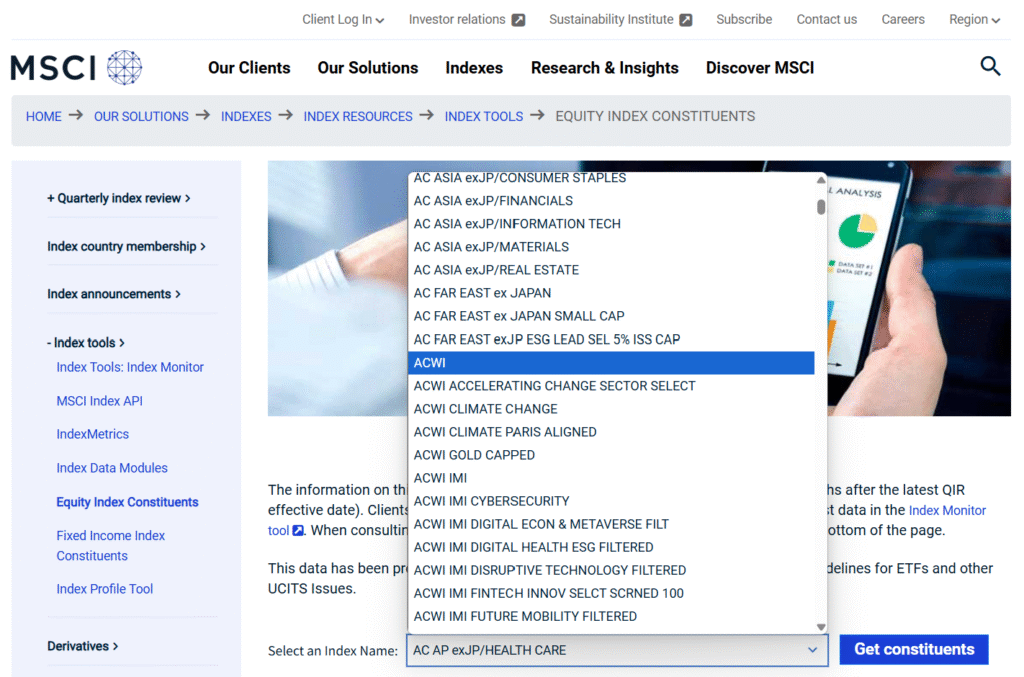Select ACWI ACCELERATING CHANGE SECTOR SELECT
The image size is (1024, 677).
coord(611,386)
